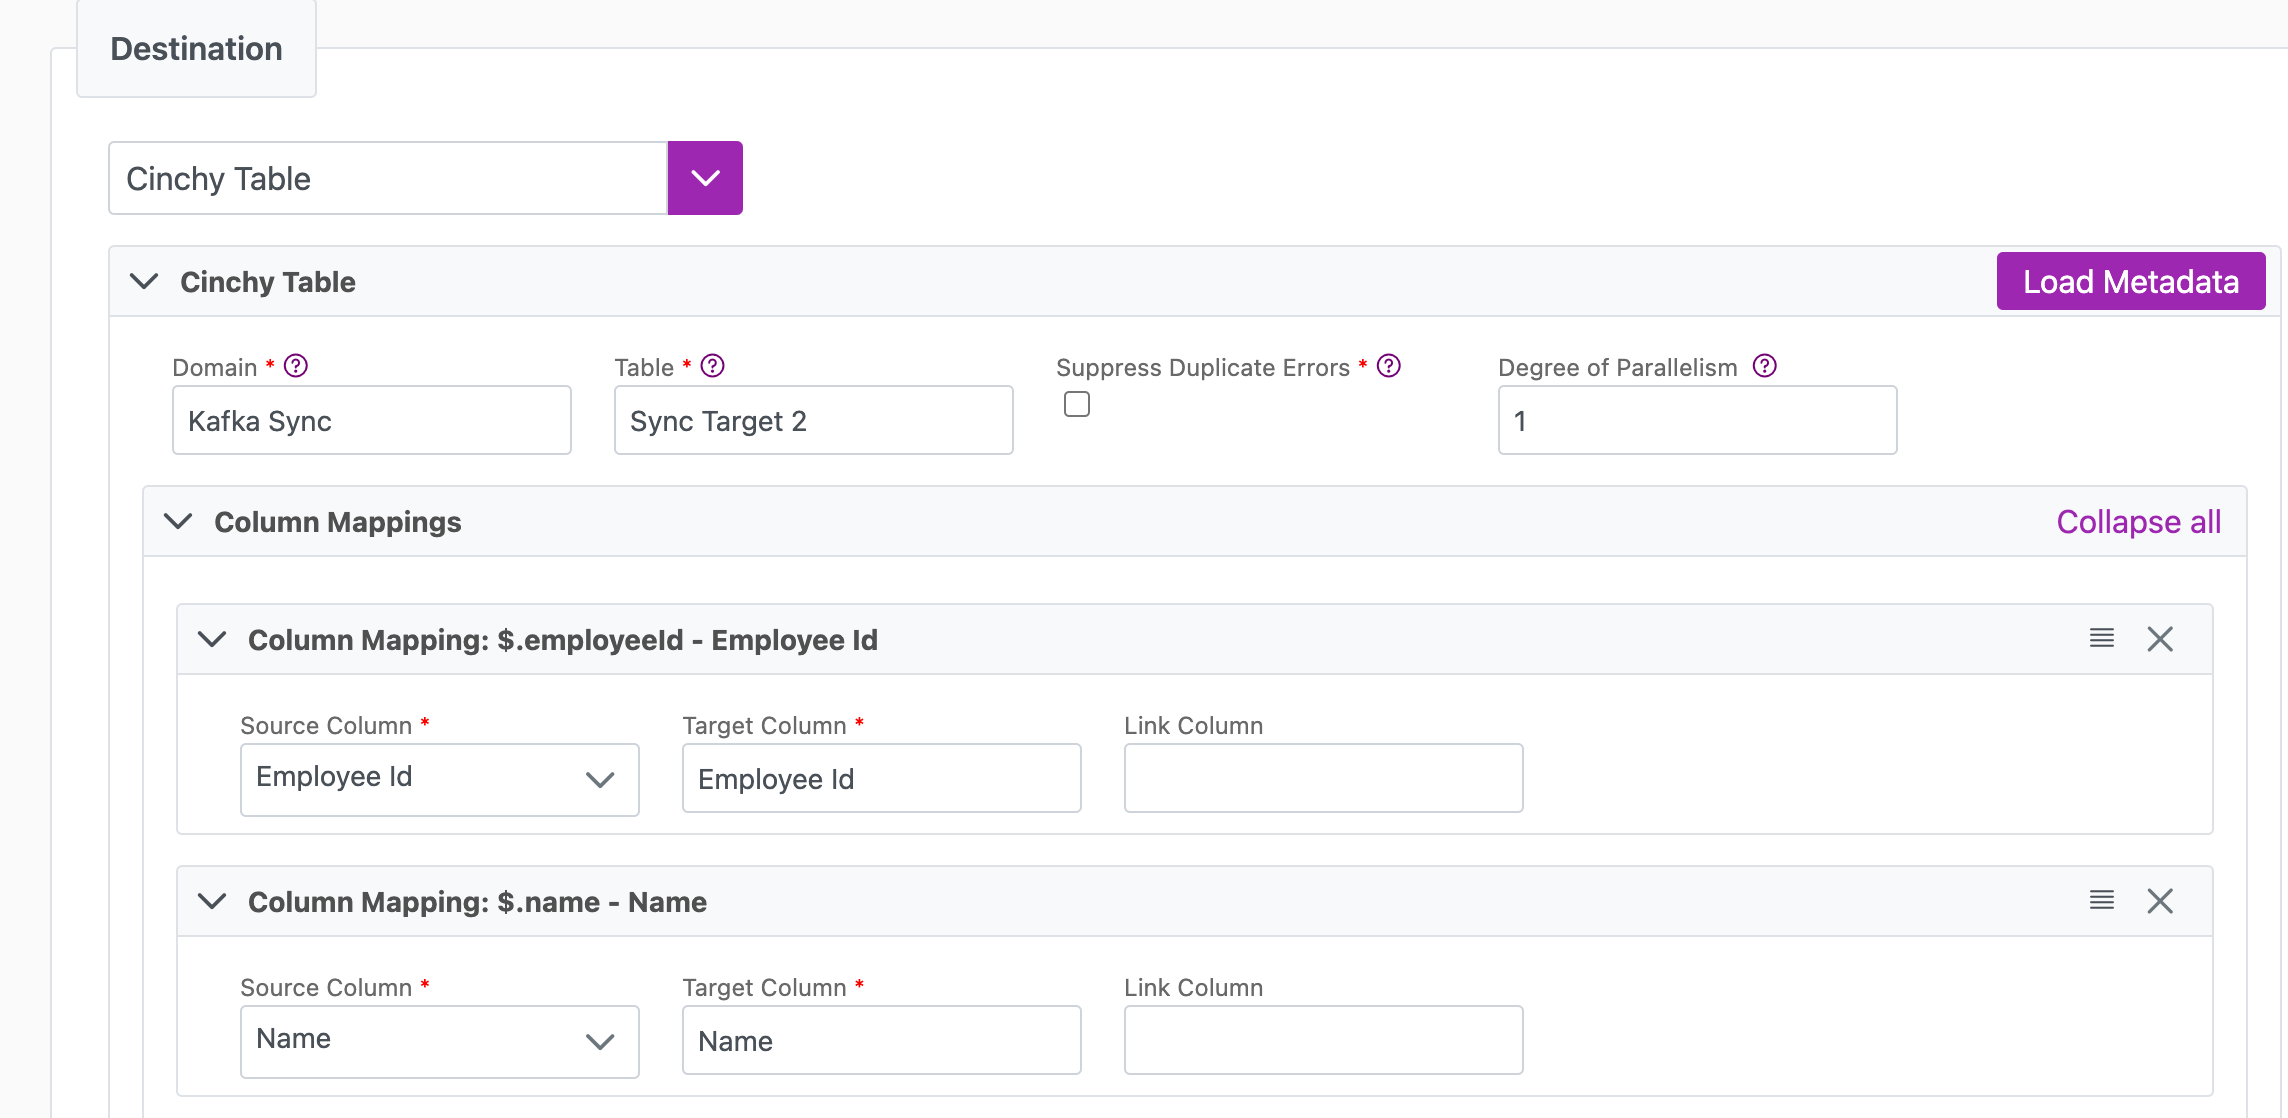Image resolution: width=2288 pixels, height=1118 pixels.
Task: Collapse the Column Mappings section
Action: point(178,521)
